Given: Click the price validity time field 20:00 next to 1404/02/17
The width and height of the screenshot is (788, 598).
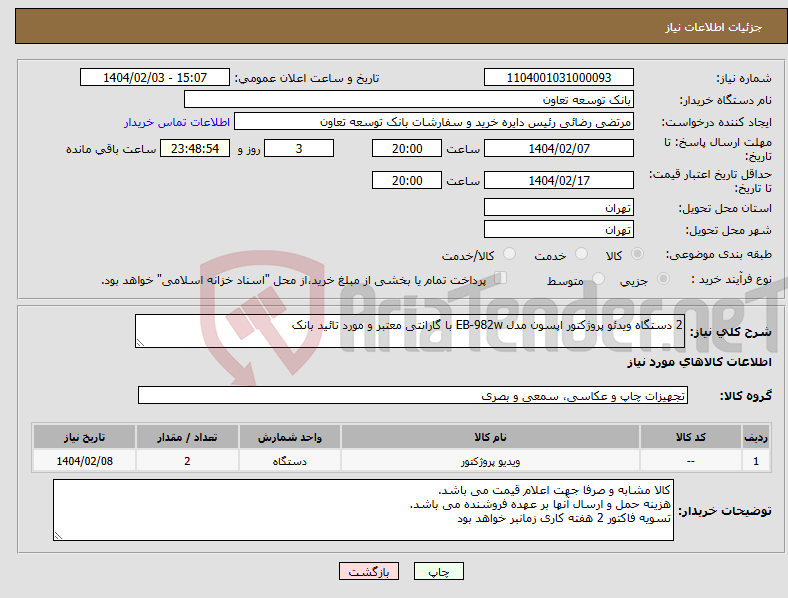Looking at the screenshot, I should [x=407, y=180].
